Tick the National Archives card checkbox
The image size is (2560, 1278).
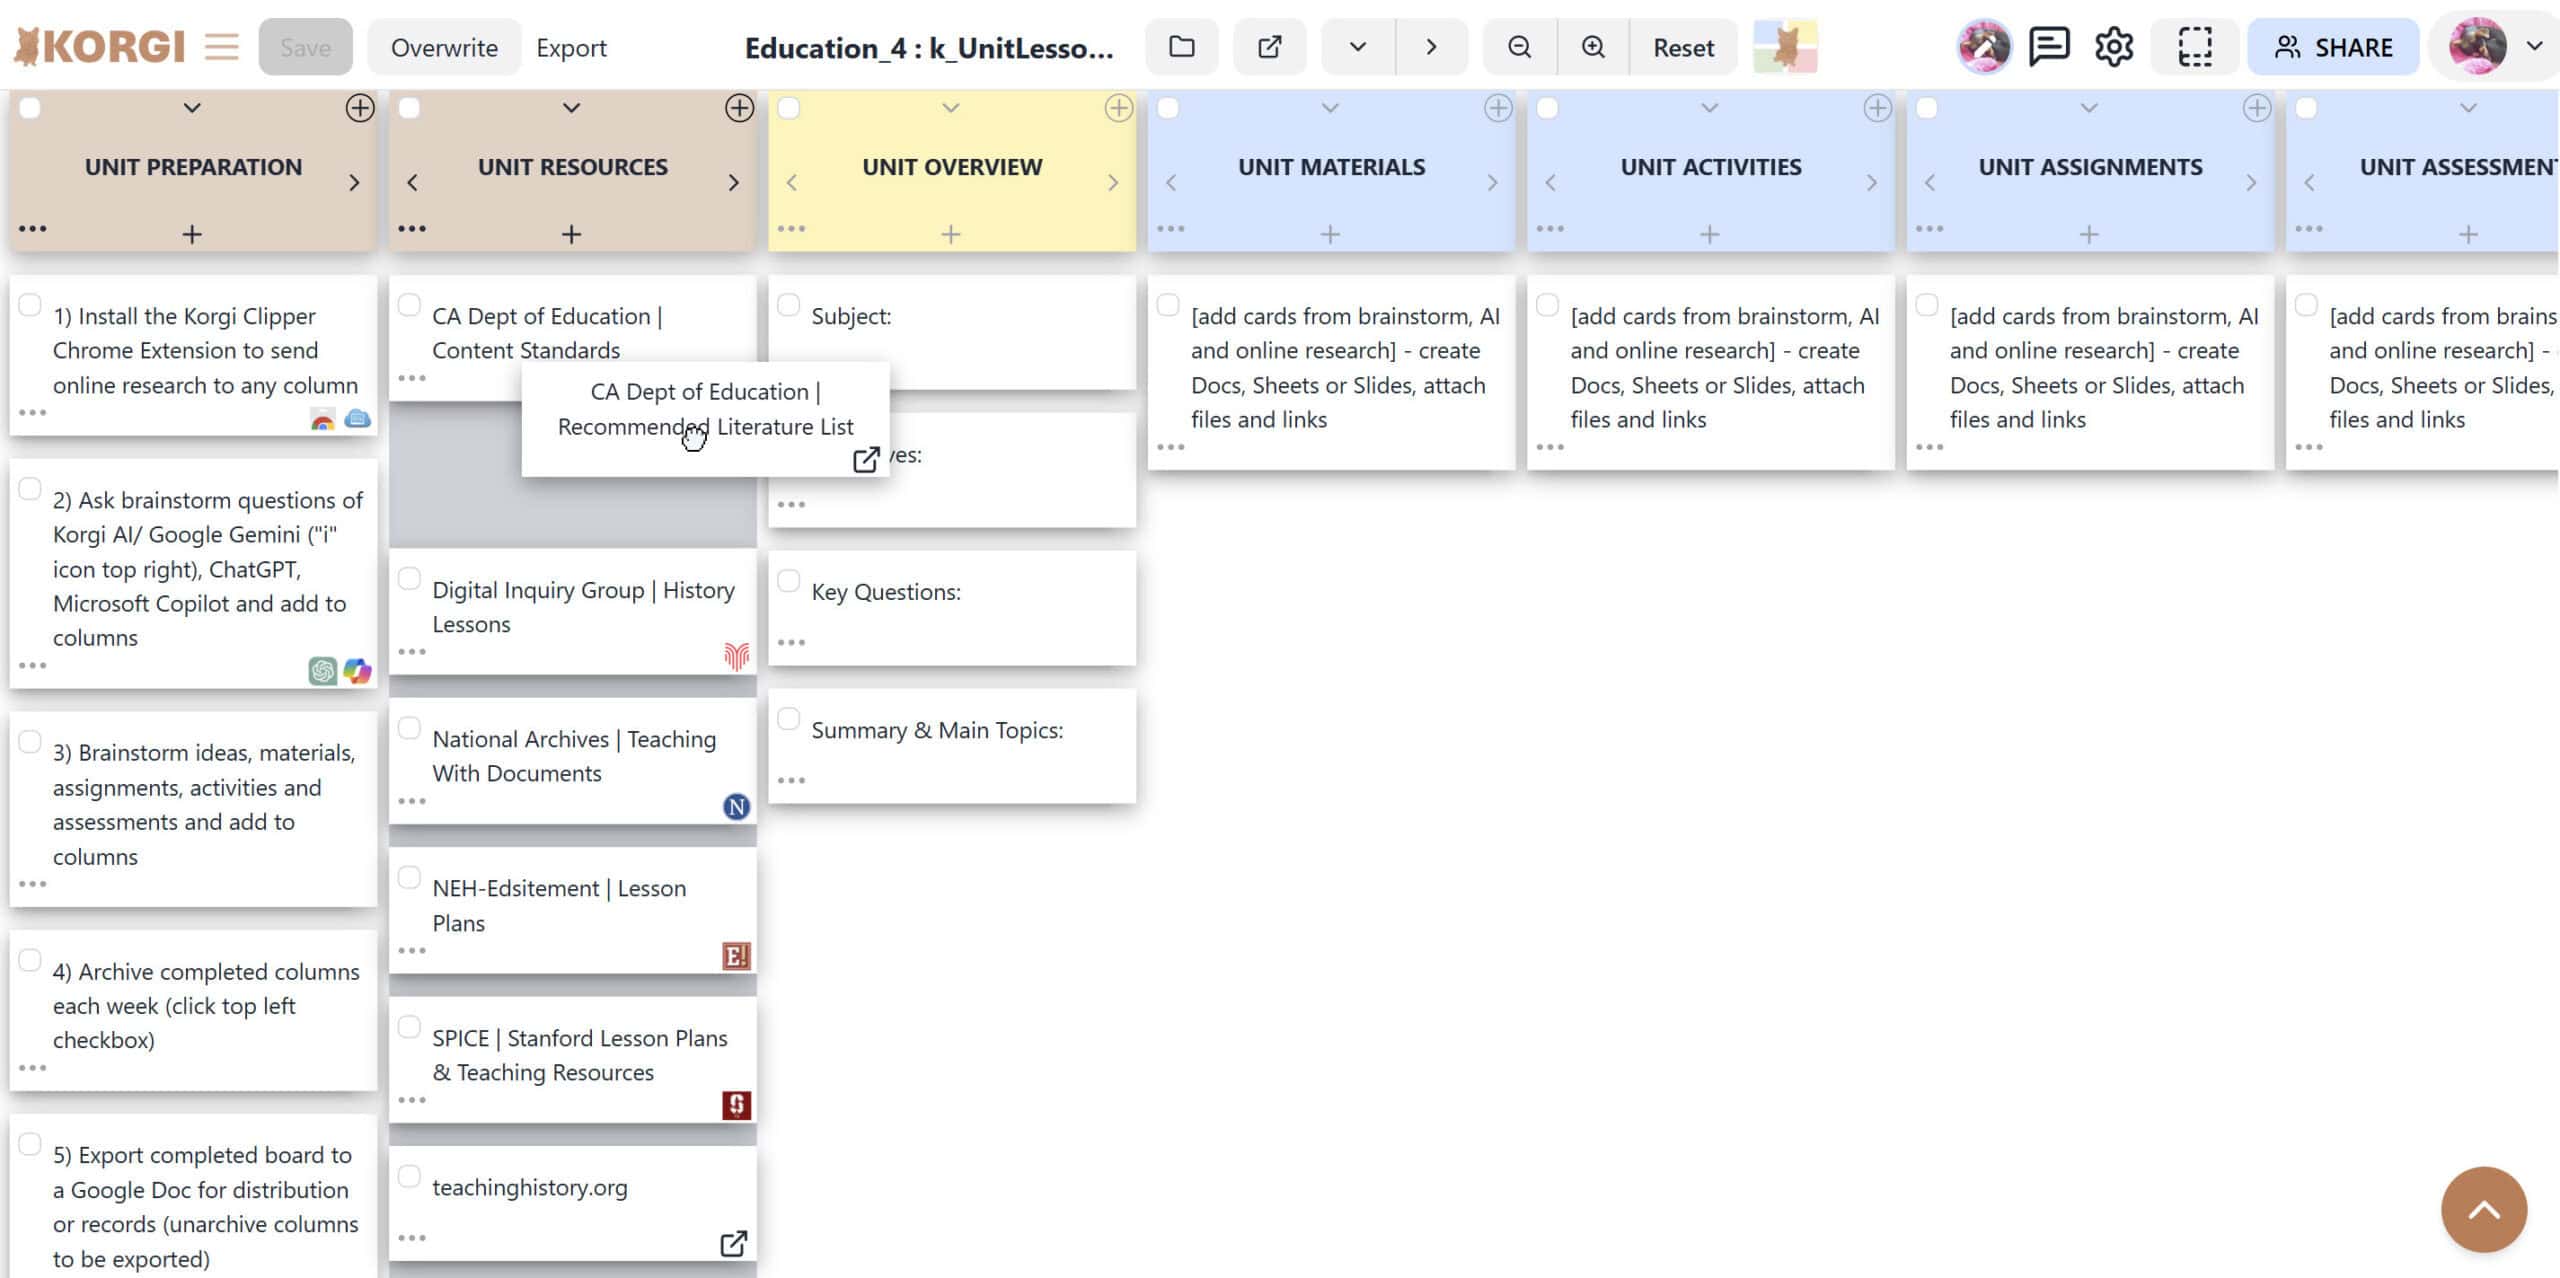409,728
